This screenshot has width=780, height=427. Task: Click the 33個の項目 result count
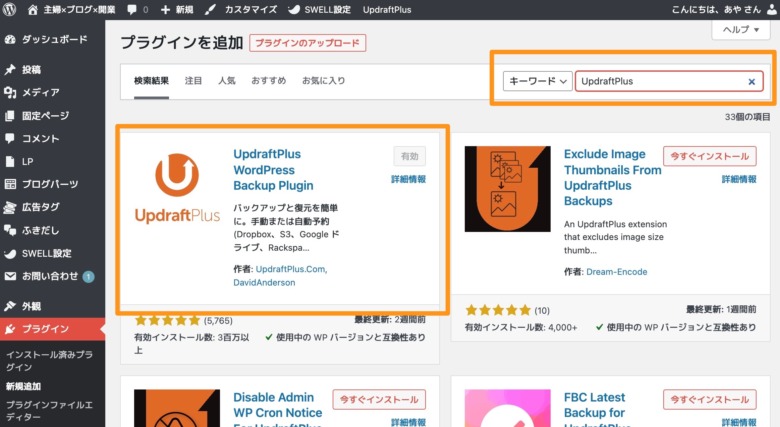coord(747,117)
